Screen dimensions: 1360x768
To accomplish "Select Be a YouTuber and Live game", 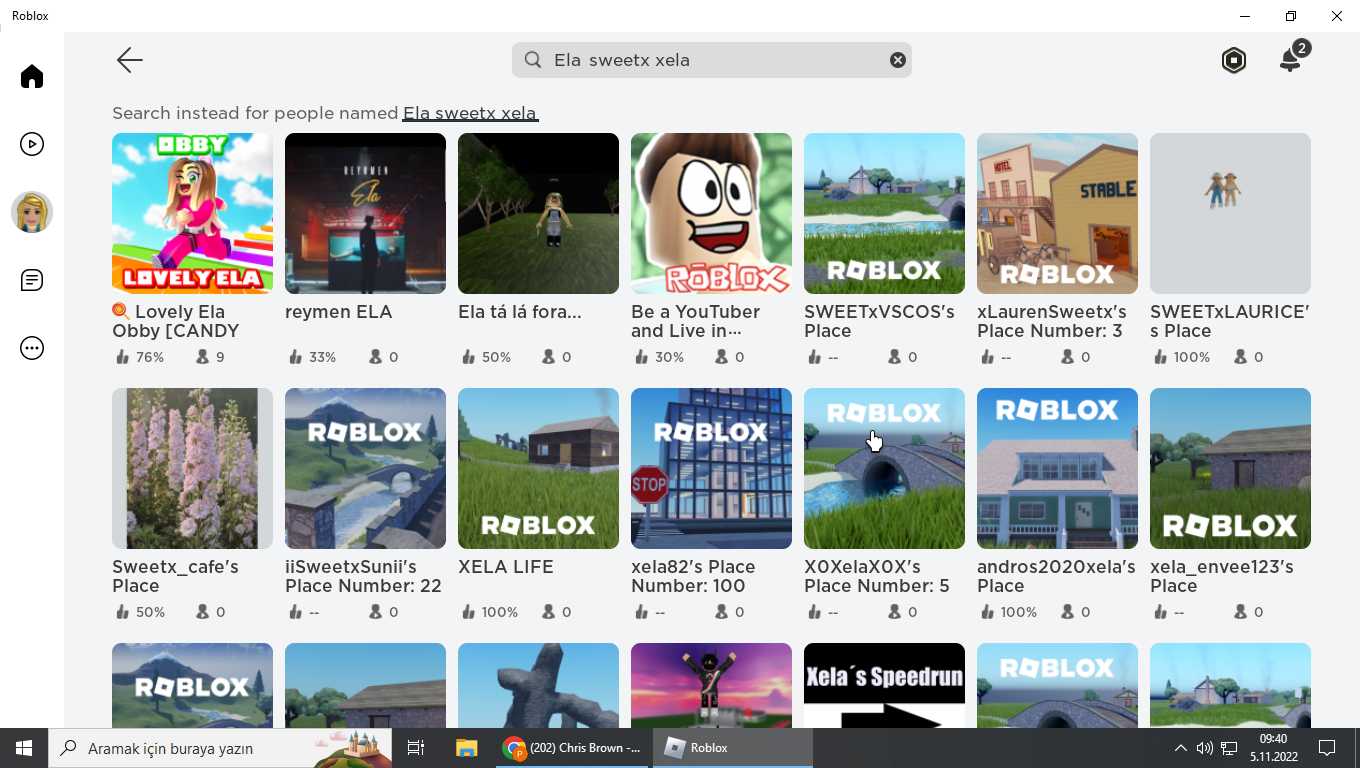I will pos(711,213).
